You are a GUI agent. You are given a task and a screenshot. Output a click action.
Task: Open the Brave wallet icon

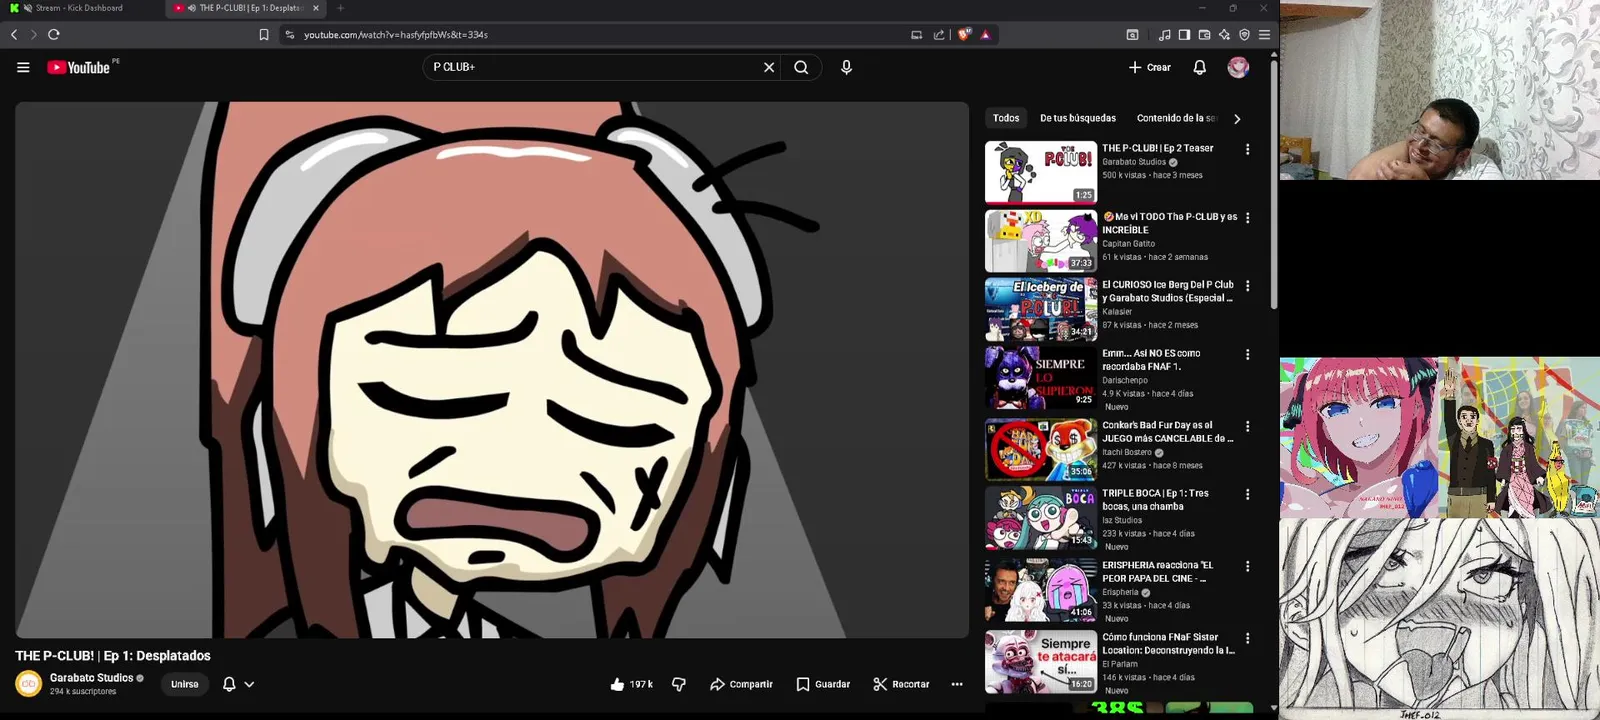1204,34
